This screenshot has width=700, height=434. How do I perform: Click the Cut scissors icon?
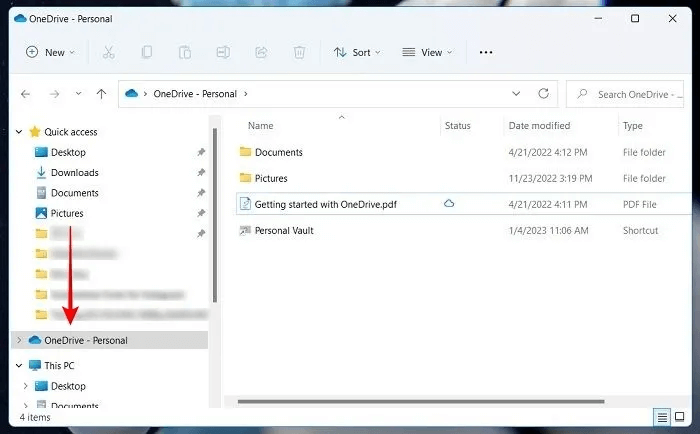(108, 52)
